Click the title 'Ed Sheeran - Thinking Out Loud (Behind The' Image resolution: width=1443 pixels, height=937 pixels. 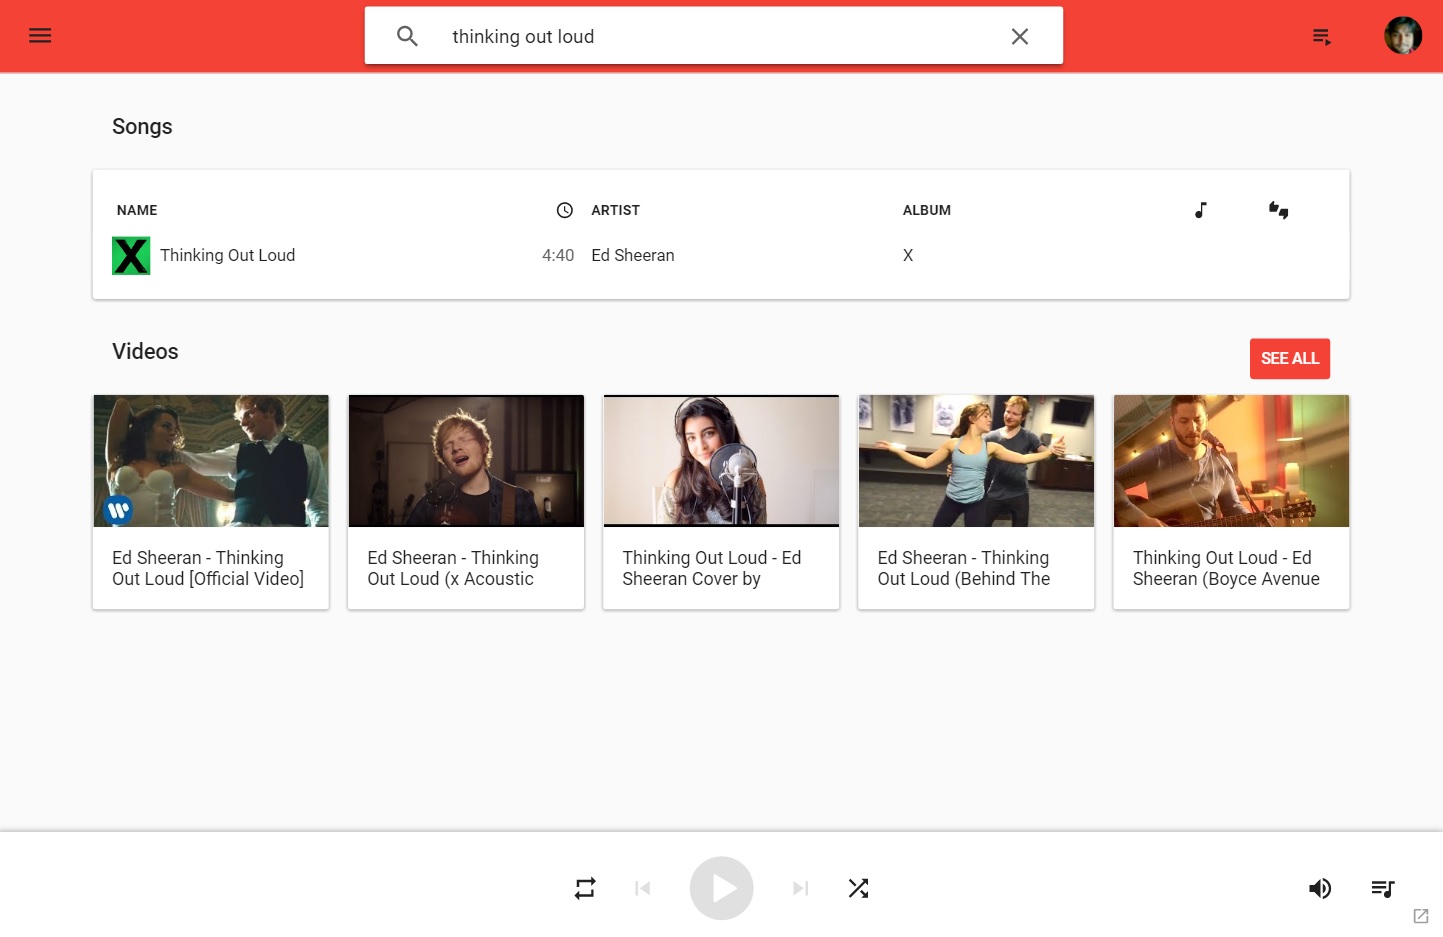(x=964, y=568)
